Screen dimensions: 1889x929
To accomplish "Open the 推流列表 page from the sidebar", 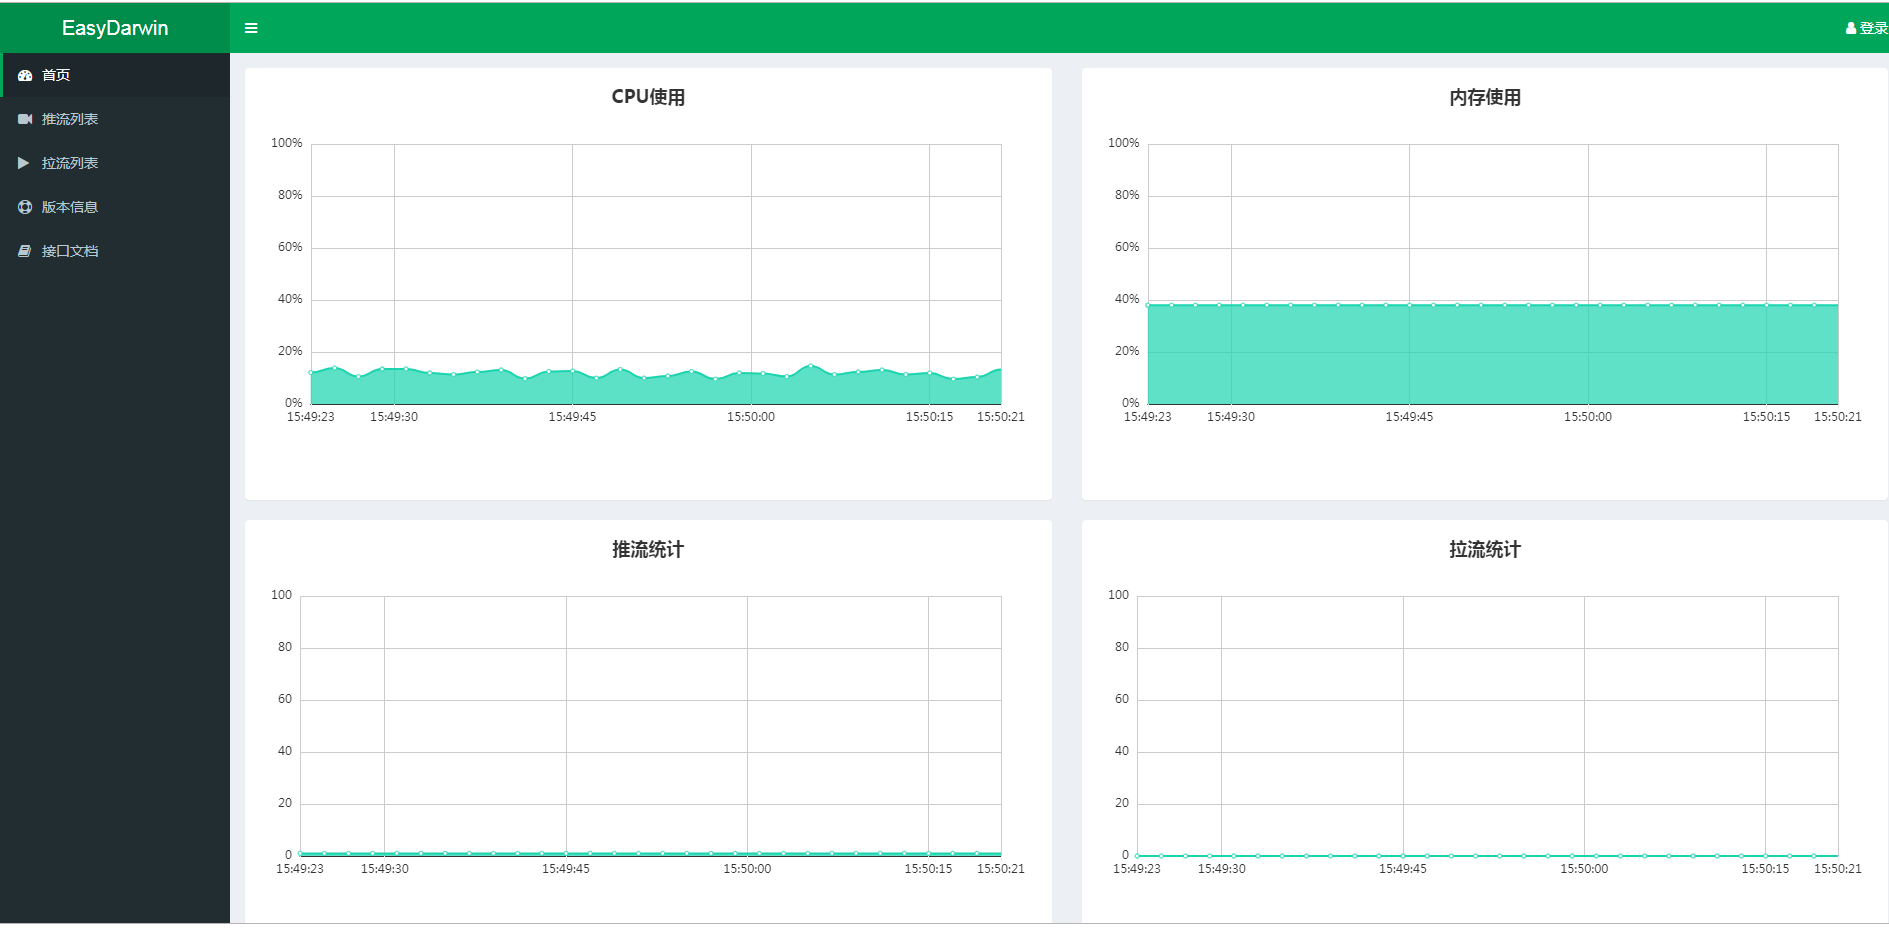I will pos(69,118).
